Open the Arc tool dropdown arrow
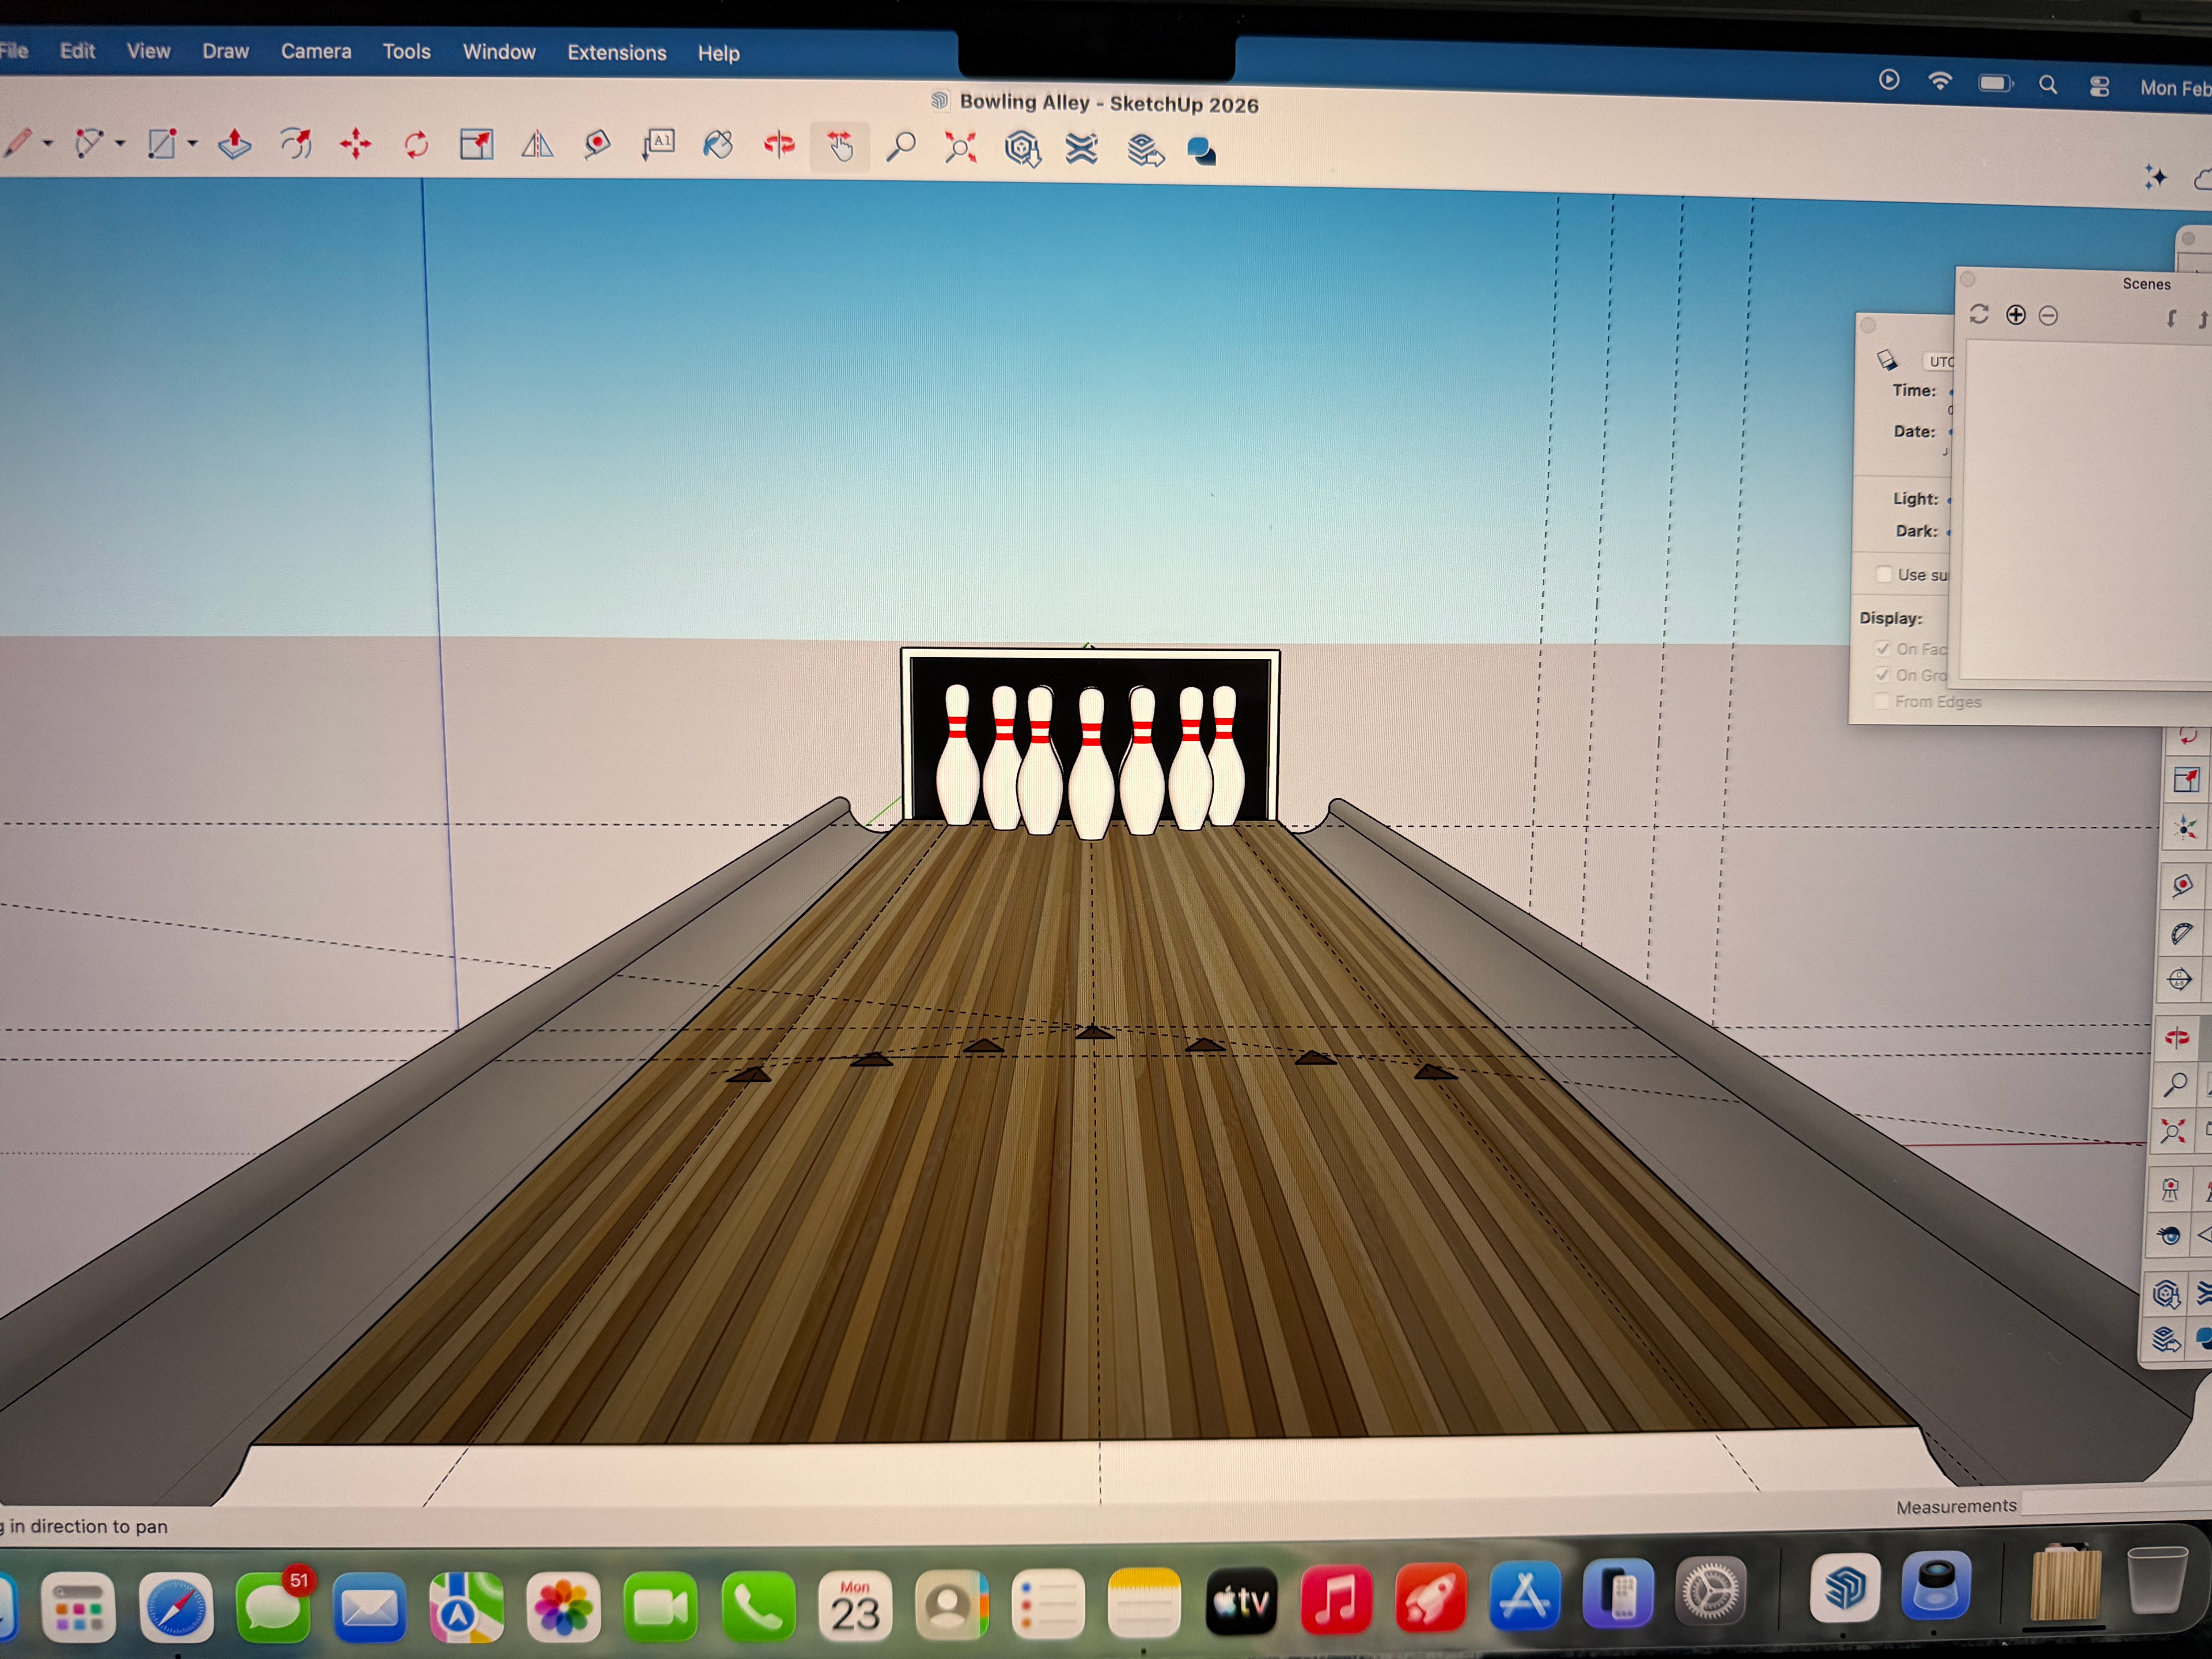 pyautogui.click(x=121, y=143)
